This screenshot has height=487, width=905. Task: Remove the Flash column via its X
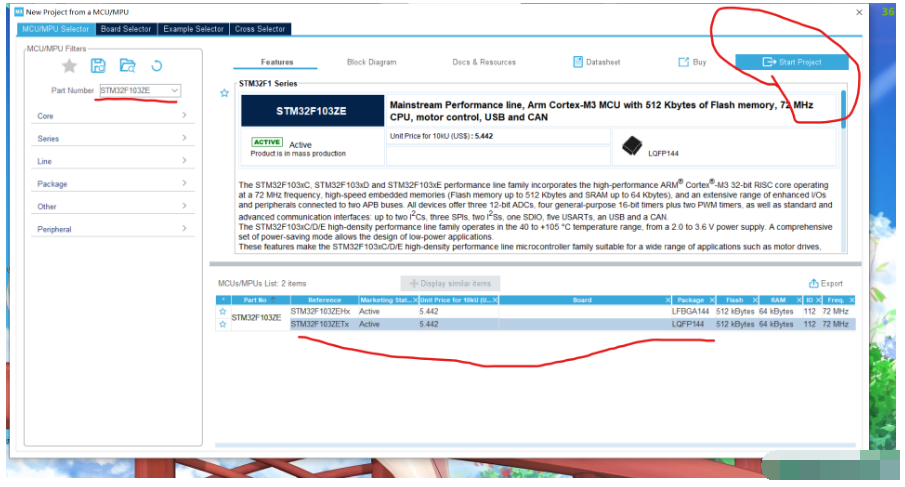point(755,300)
